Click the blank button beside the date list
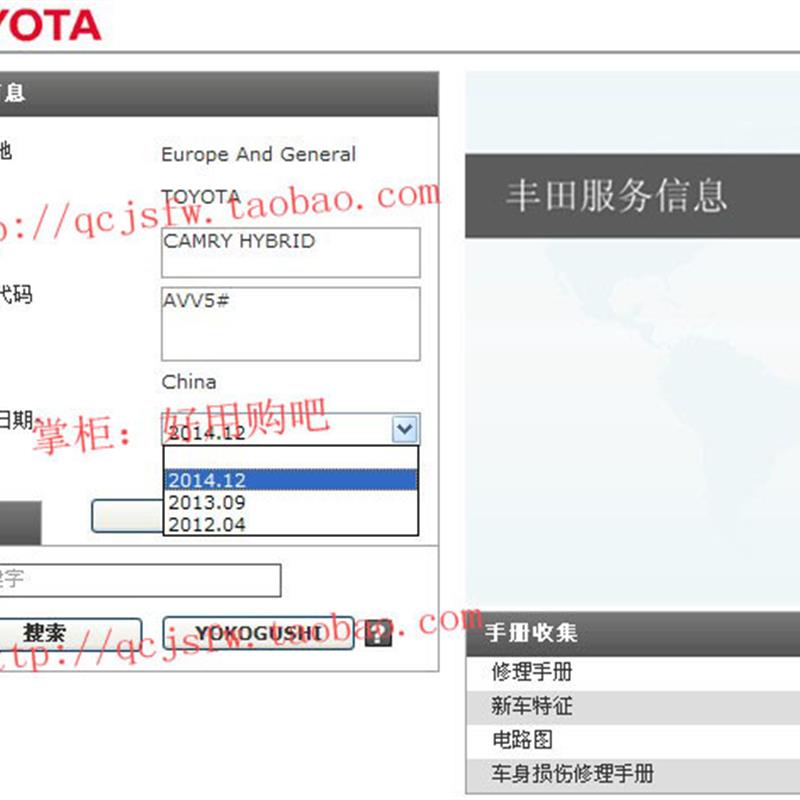This screenshot has height=800, width=800. pyautogui.click(x=127, y=516)
